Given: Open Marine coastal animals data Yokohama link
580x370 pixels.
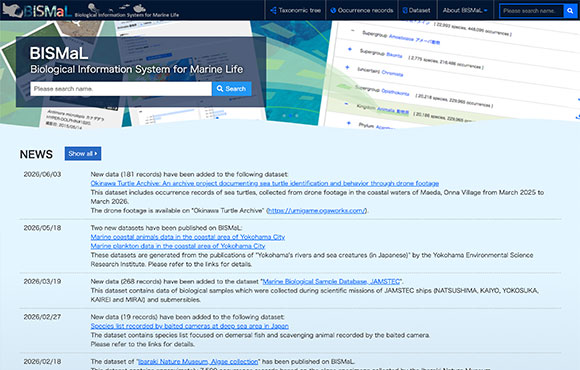Looking at the screenshot, I should (188, 237).
